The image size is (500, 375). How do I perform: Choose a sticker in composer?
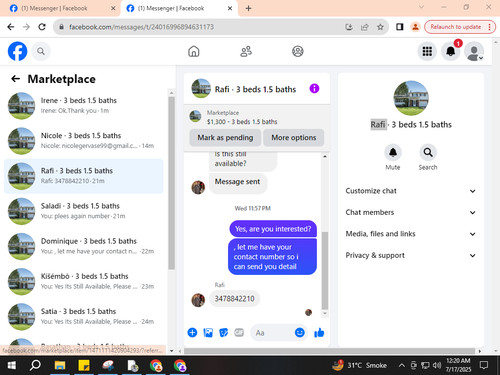223,332
